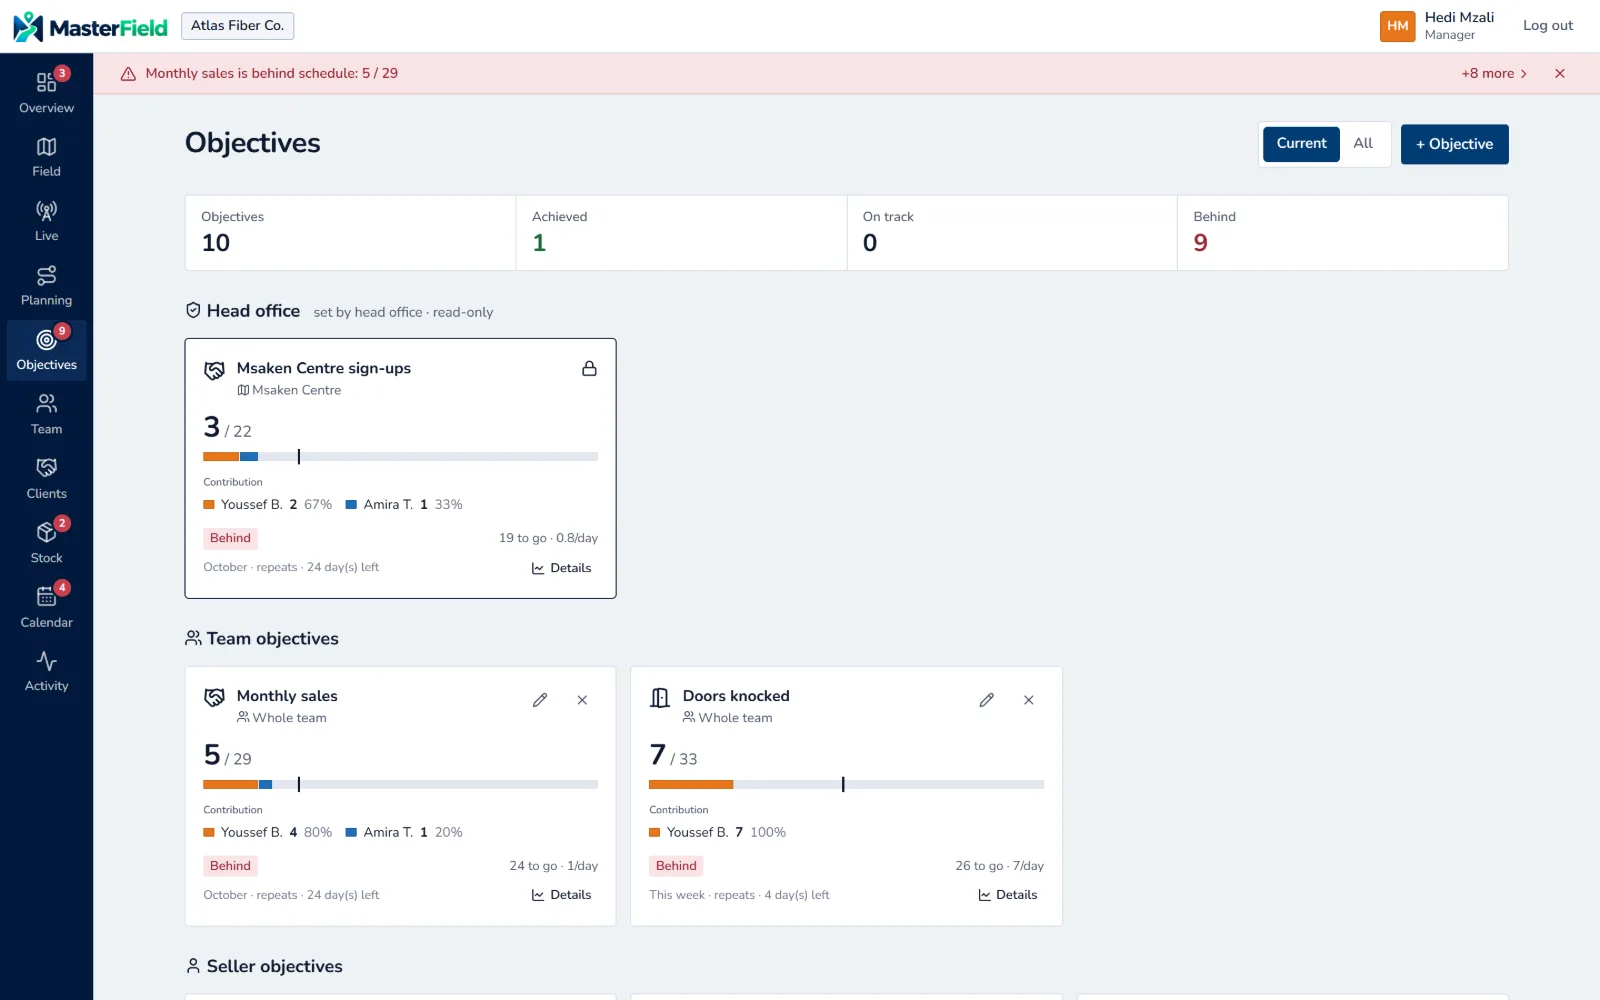This screenshot has height=1000, width=1600.
Task: Add a new objective
Action: click(x=1454, y=144)
